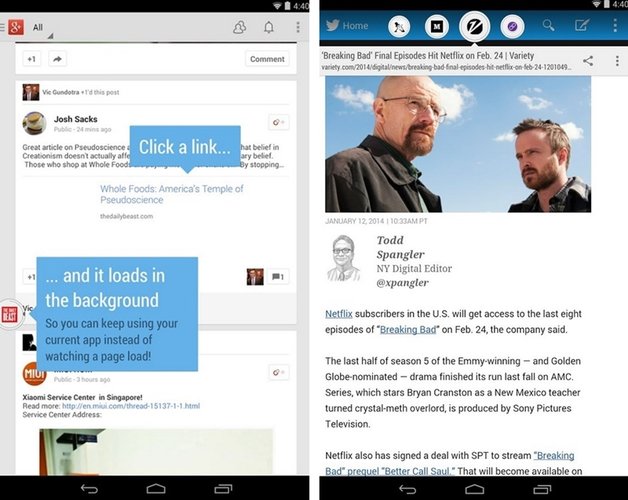628x500 pixels.
Task: Open circle options icon on Josh Sacks post
Action: pyautogui.click(x=278, y=122)
